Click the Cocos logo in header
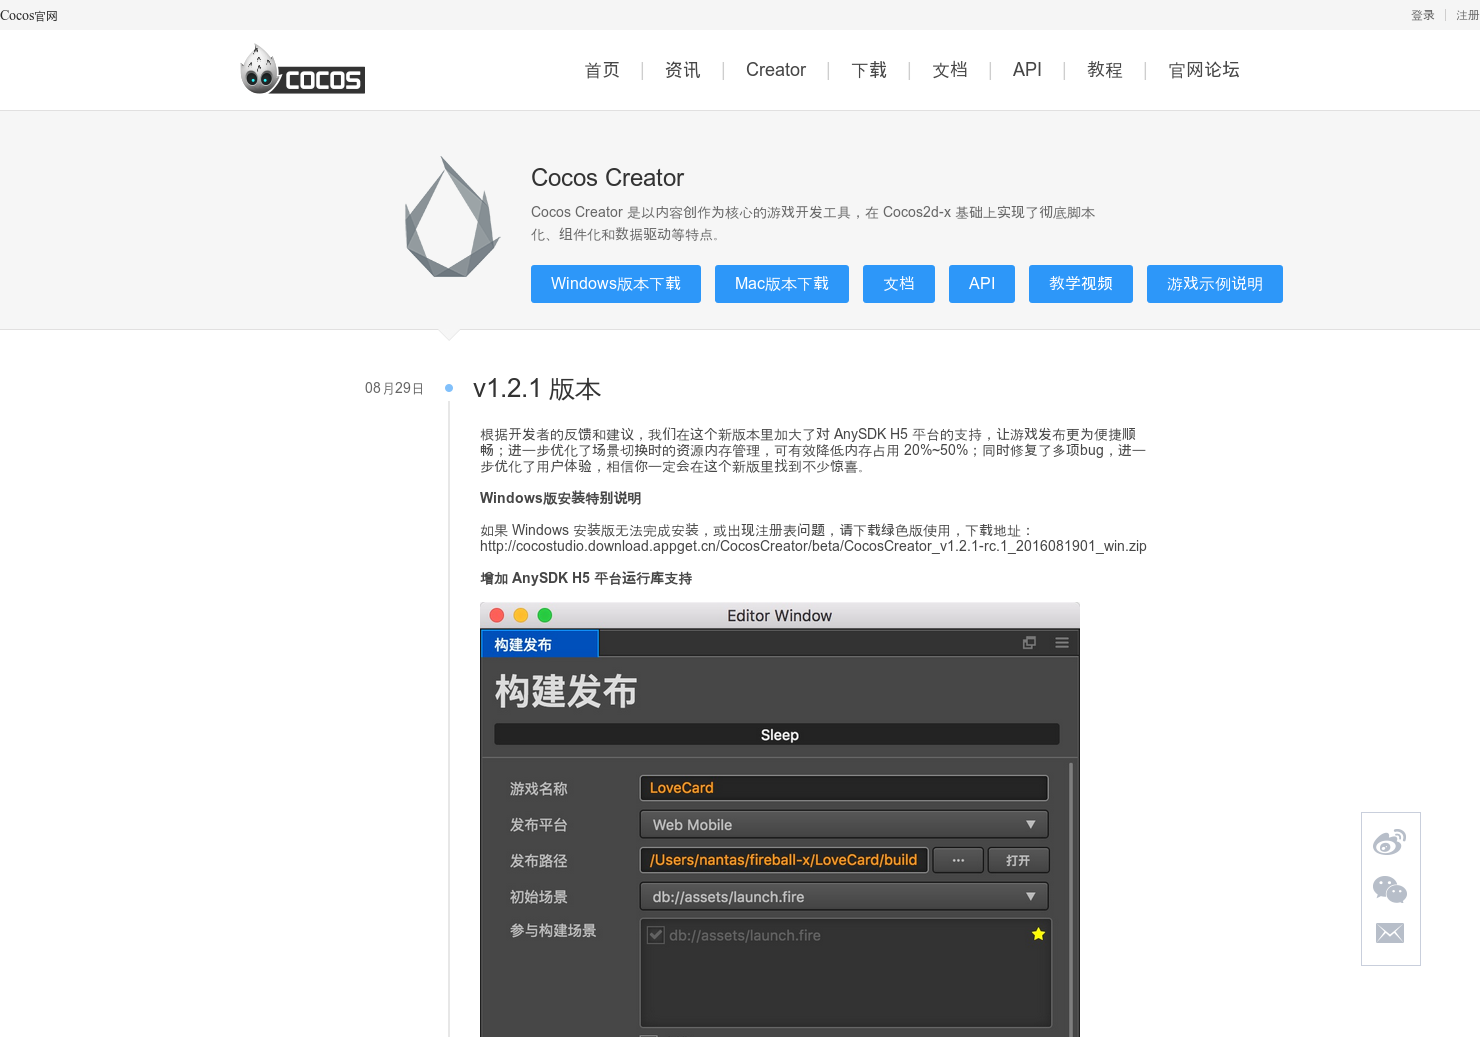The image size is (1480, 1037). point(303,70)
